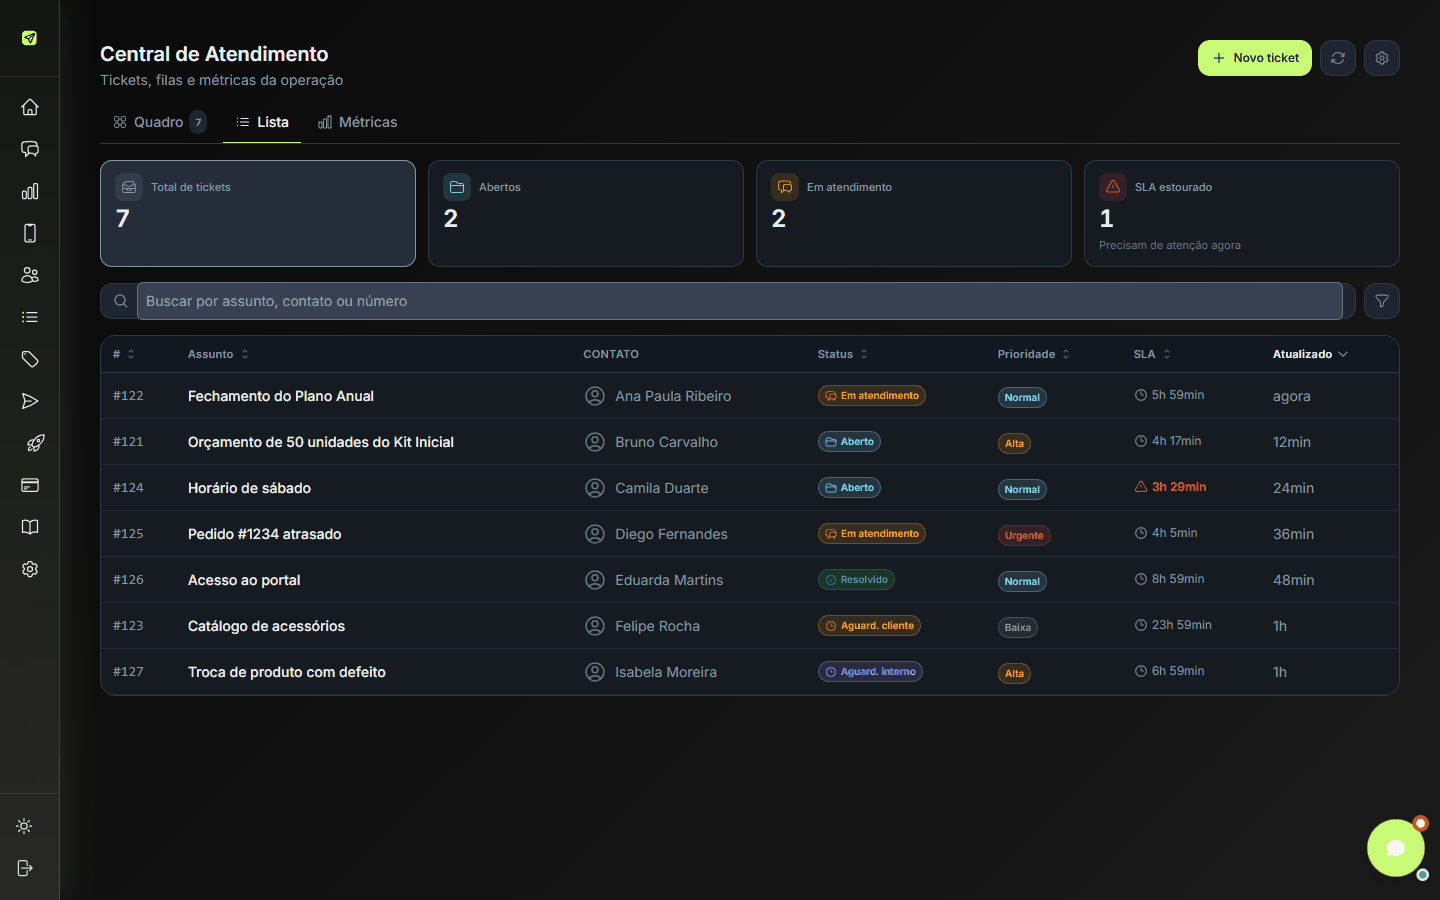Toggle the SLA estourado filter card
Image resolution: width=1440 pixels, height=900 pixels.
click(x=1241, y=214)
